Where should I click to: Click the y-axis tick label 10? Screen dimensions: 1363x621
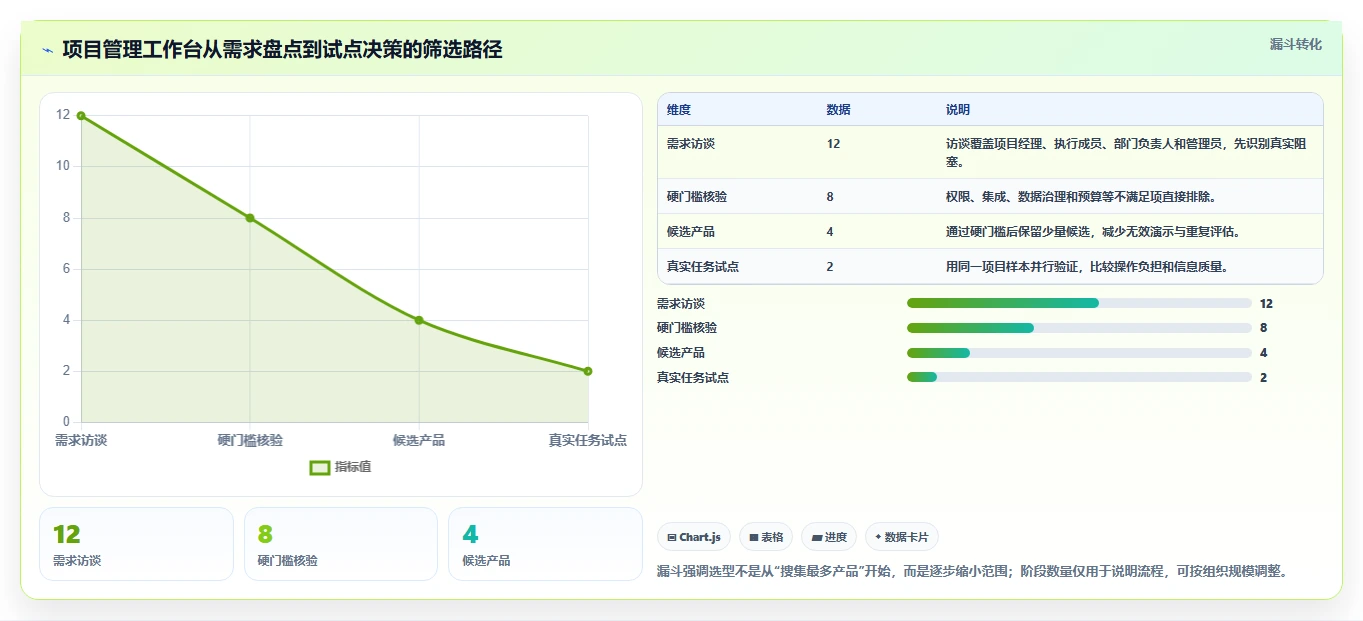click(x=63, y=166)
